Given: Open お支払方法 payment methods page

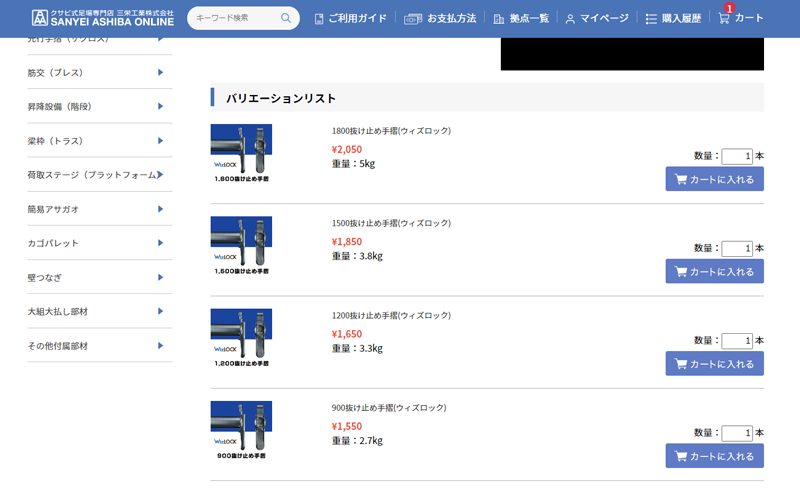Looking at the screenshot, I should tap(440, 18).
